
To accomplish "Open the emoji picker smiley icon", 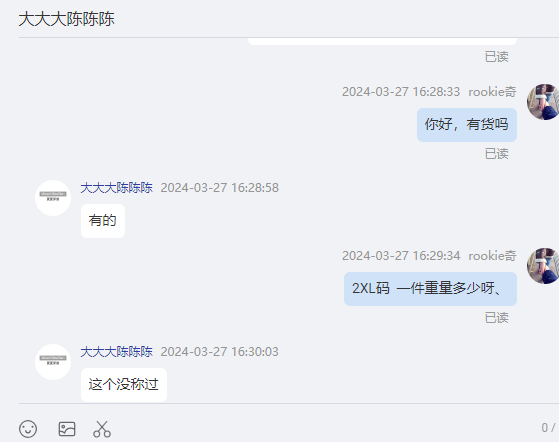I will 28,429.
